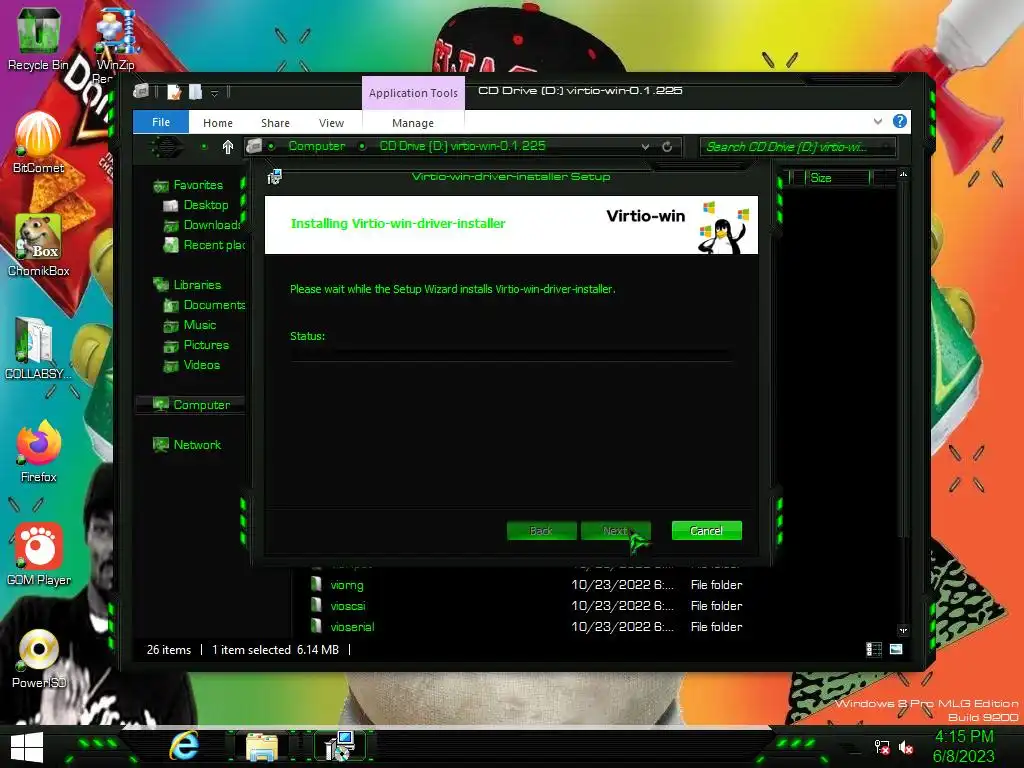Click file list scroll down arrow
The height and width of the screenshot is (768, 1024).
[x=903, y=630]
